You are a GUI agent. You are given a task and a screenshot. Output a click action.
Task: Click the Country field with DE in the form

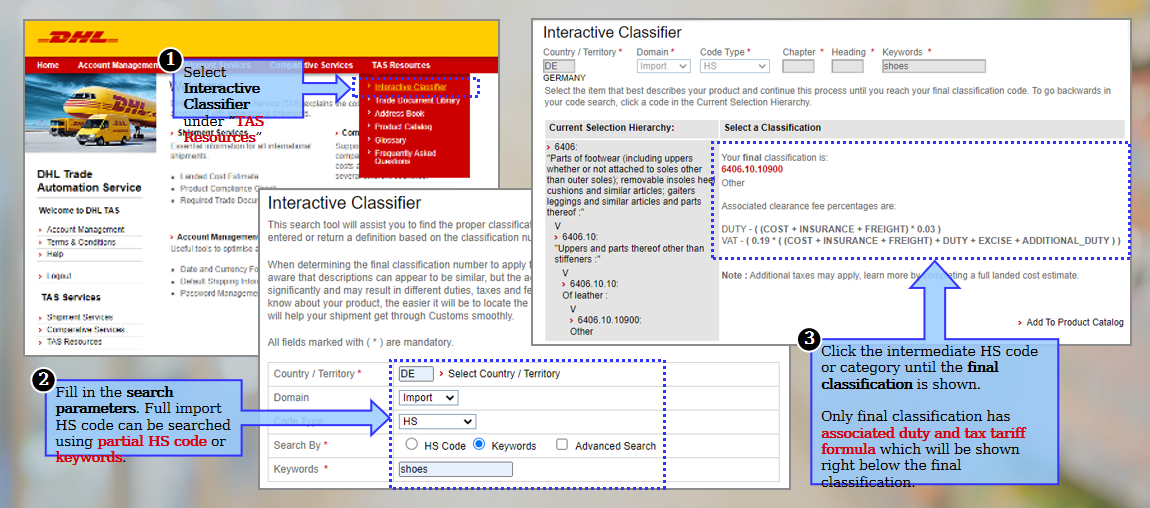coord(415,374)
